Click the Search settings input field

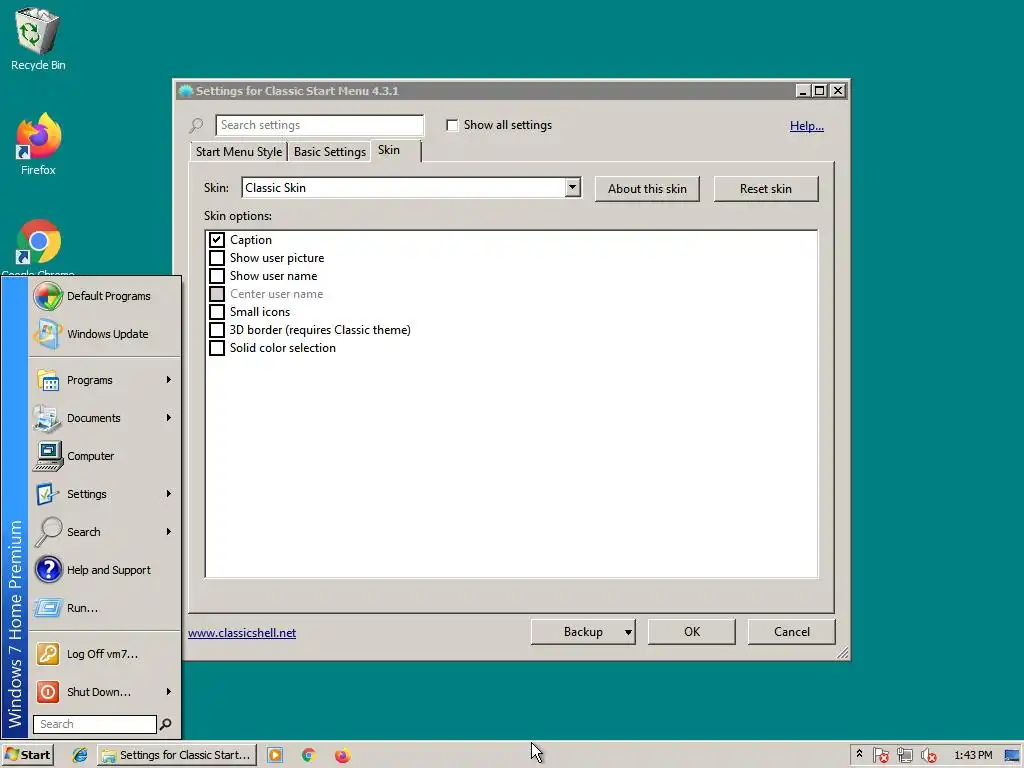point(319,125)
